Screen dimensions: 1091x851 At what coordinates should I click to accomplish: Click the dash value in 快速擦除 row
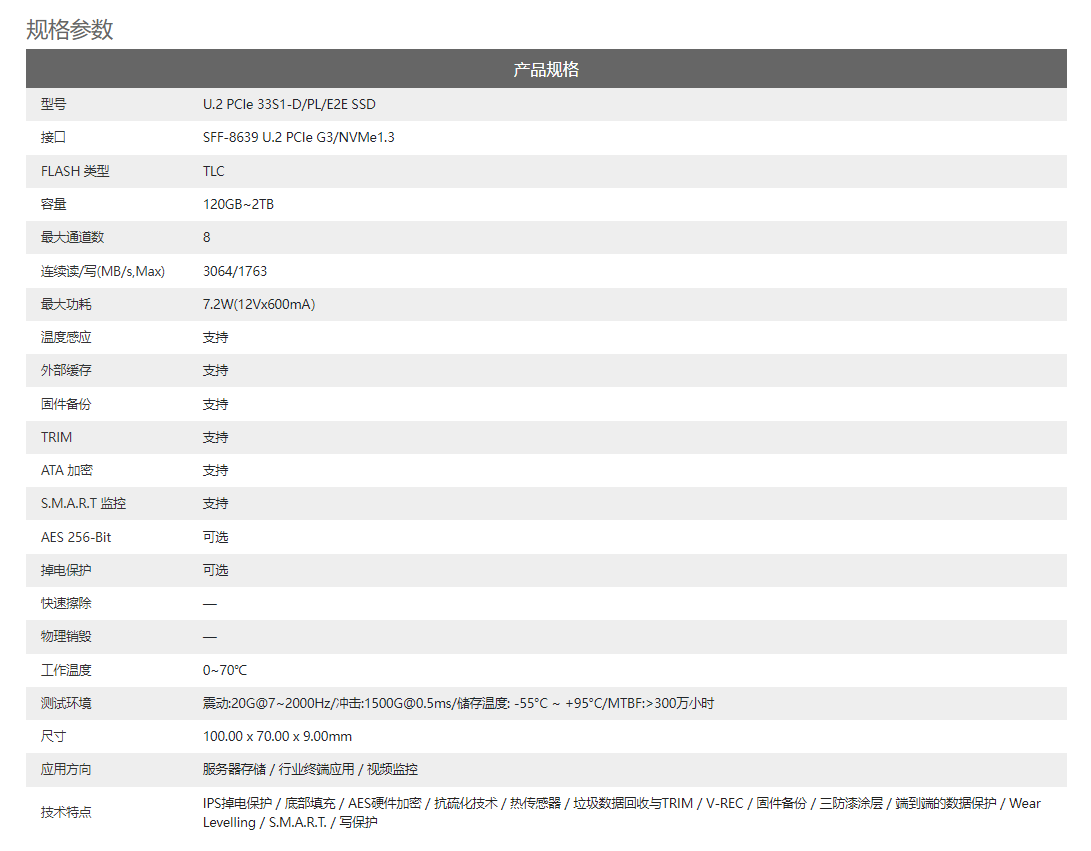pos(210,604)
